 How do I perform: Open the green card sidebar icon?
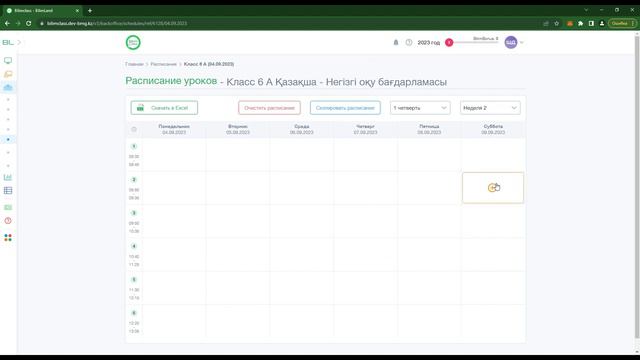(8, 207)
